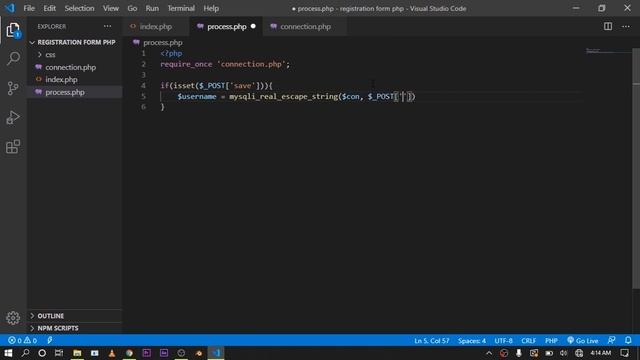Change line endings via CRLF
The width and height of the screenshot is (640, 360).
click(529, 340)
